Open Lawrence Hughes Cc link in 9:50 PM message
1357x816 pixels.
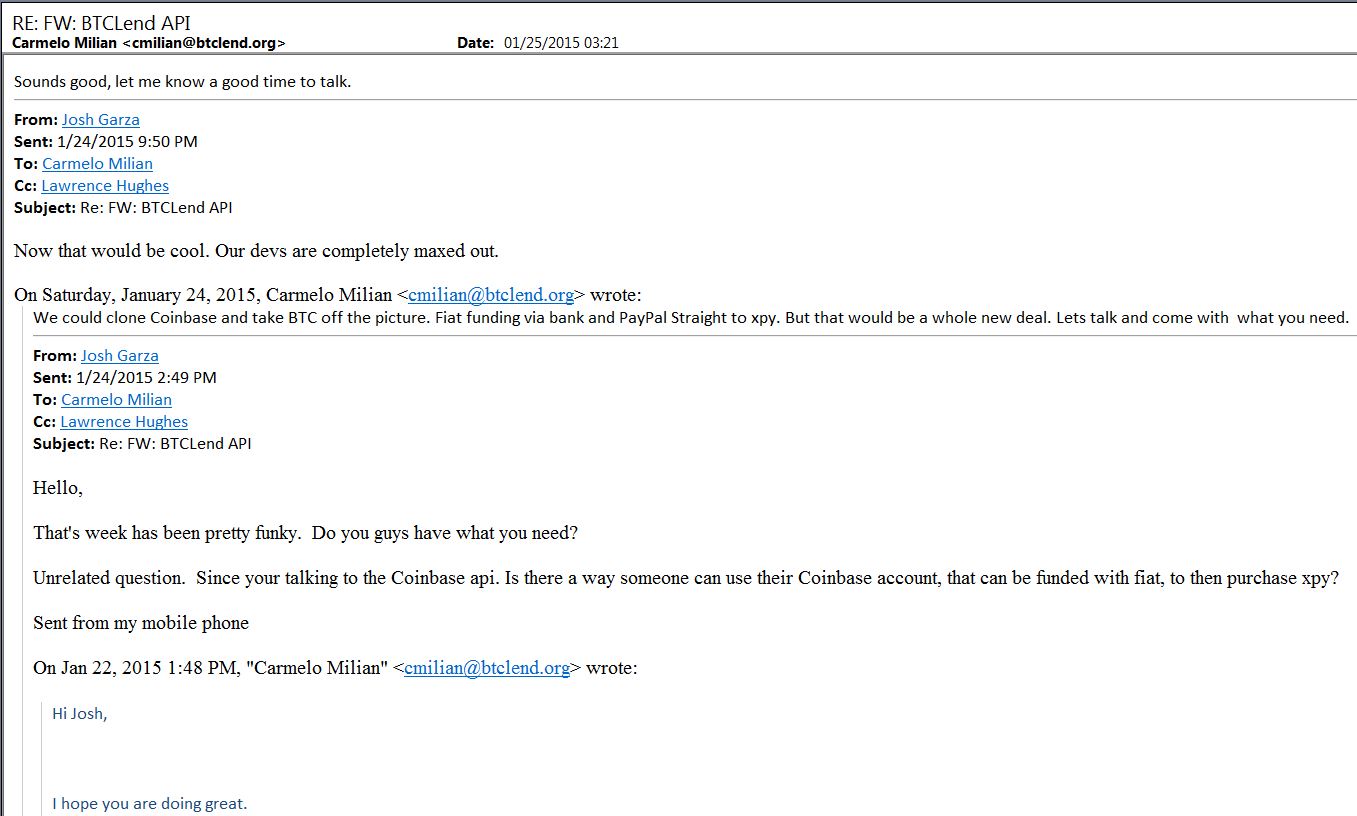coord(105,186)
